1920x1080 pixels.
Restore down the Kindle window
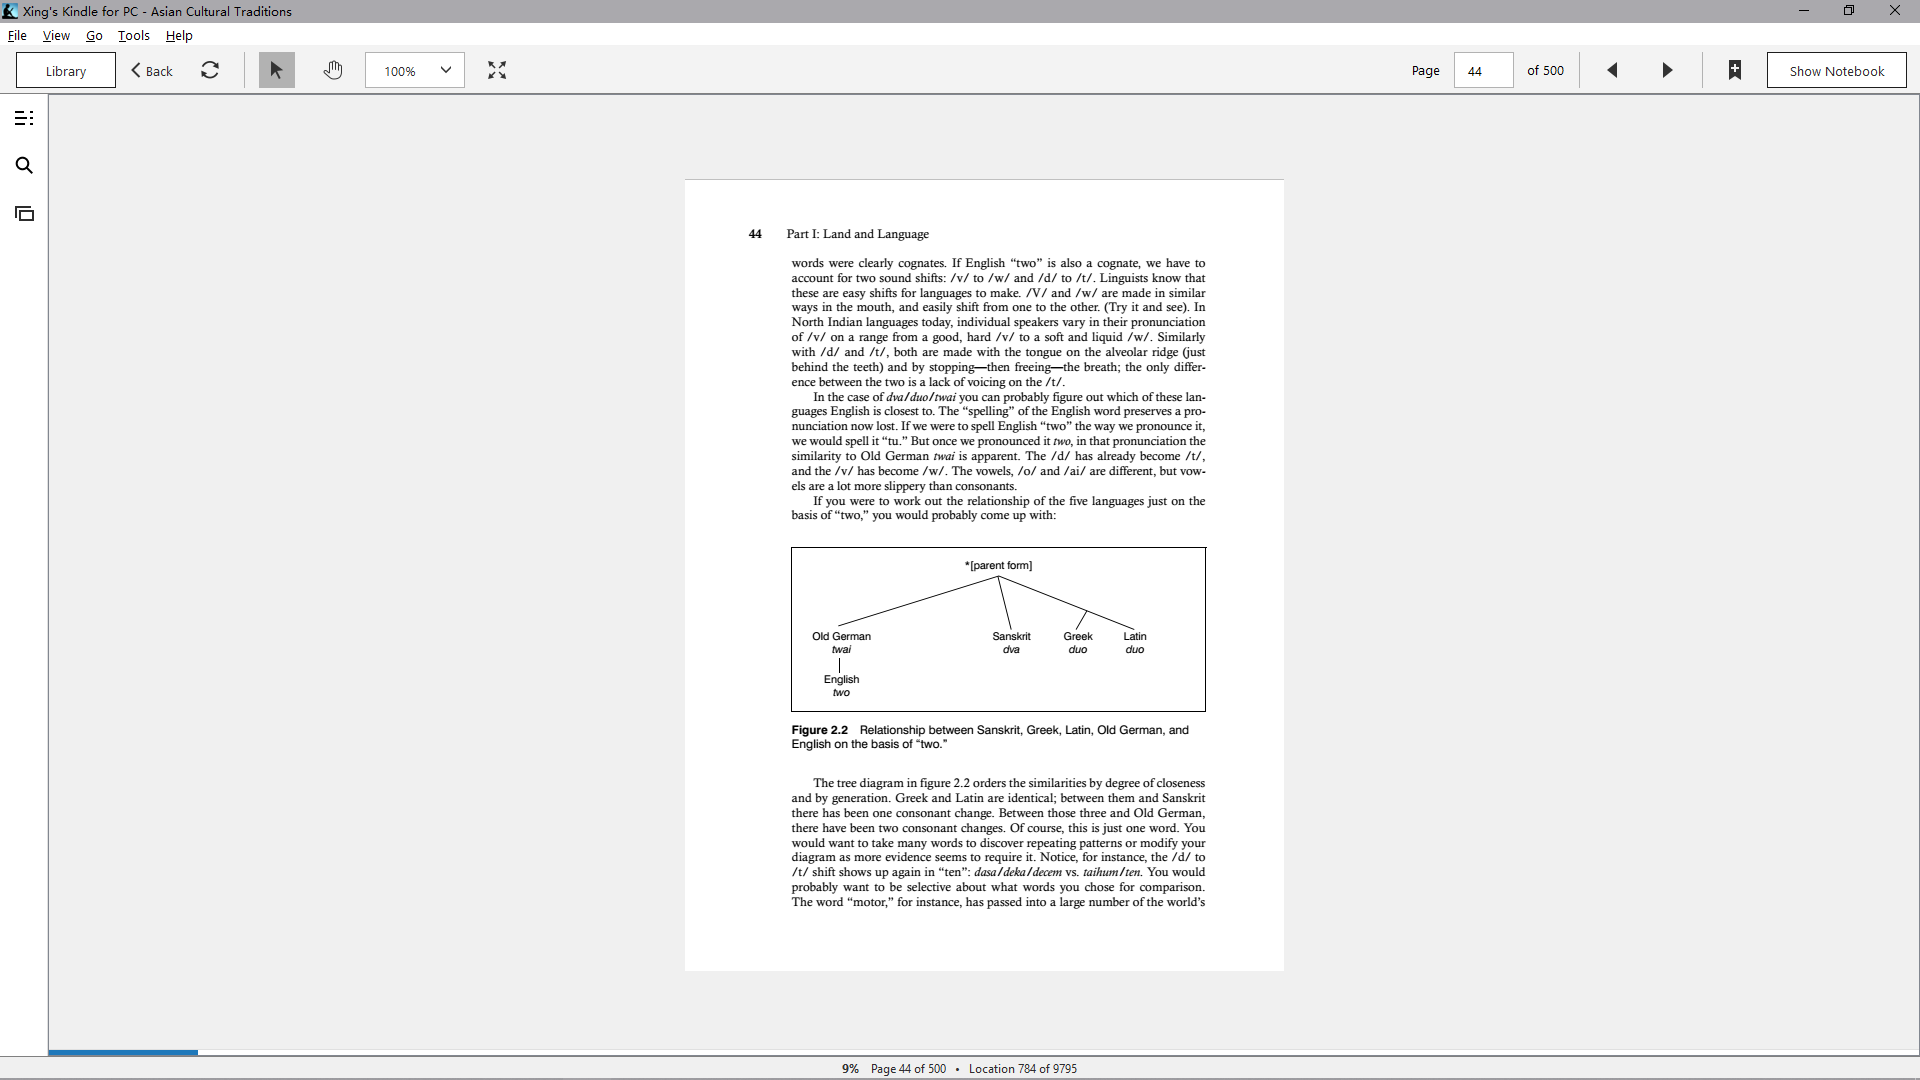pyautogui.click(x=1849, y=11)
